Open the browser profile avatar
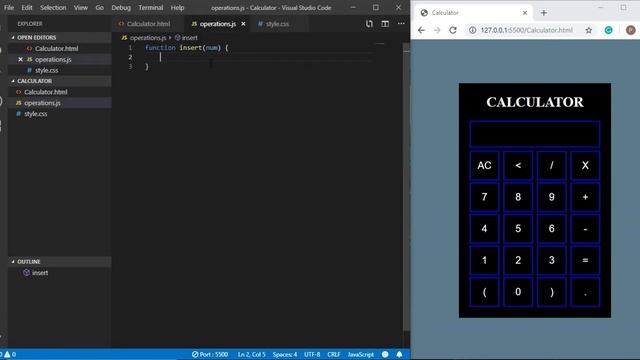Image resolution: width=640 pixels, height=360 pixels. coord(630,30)
